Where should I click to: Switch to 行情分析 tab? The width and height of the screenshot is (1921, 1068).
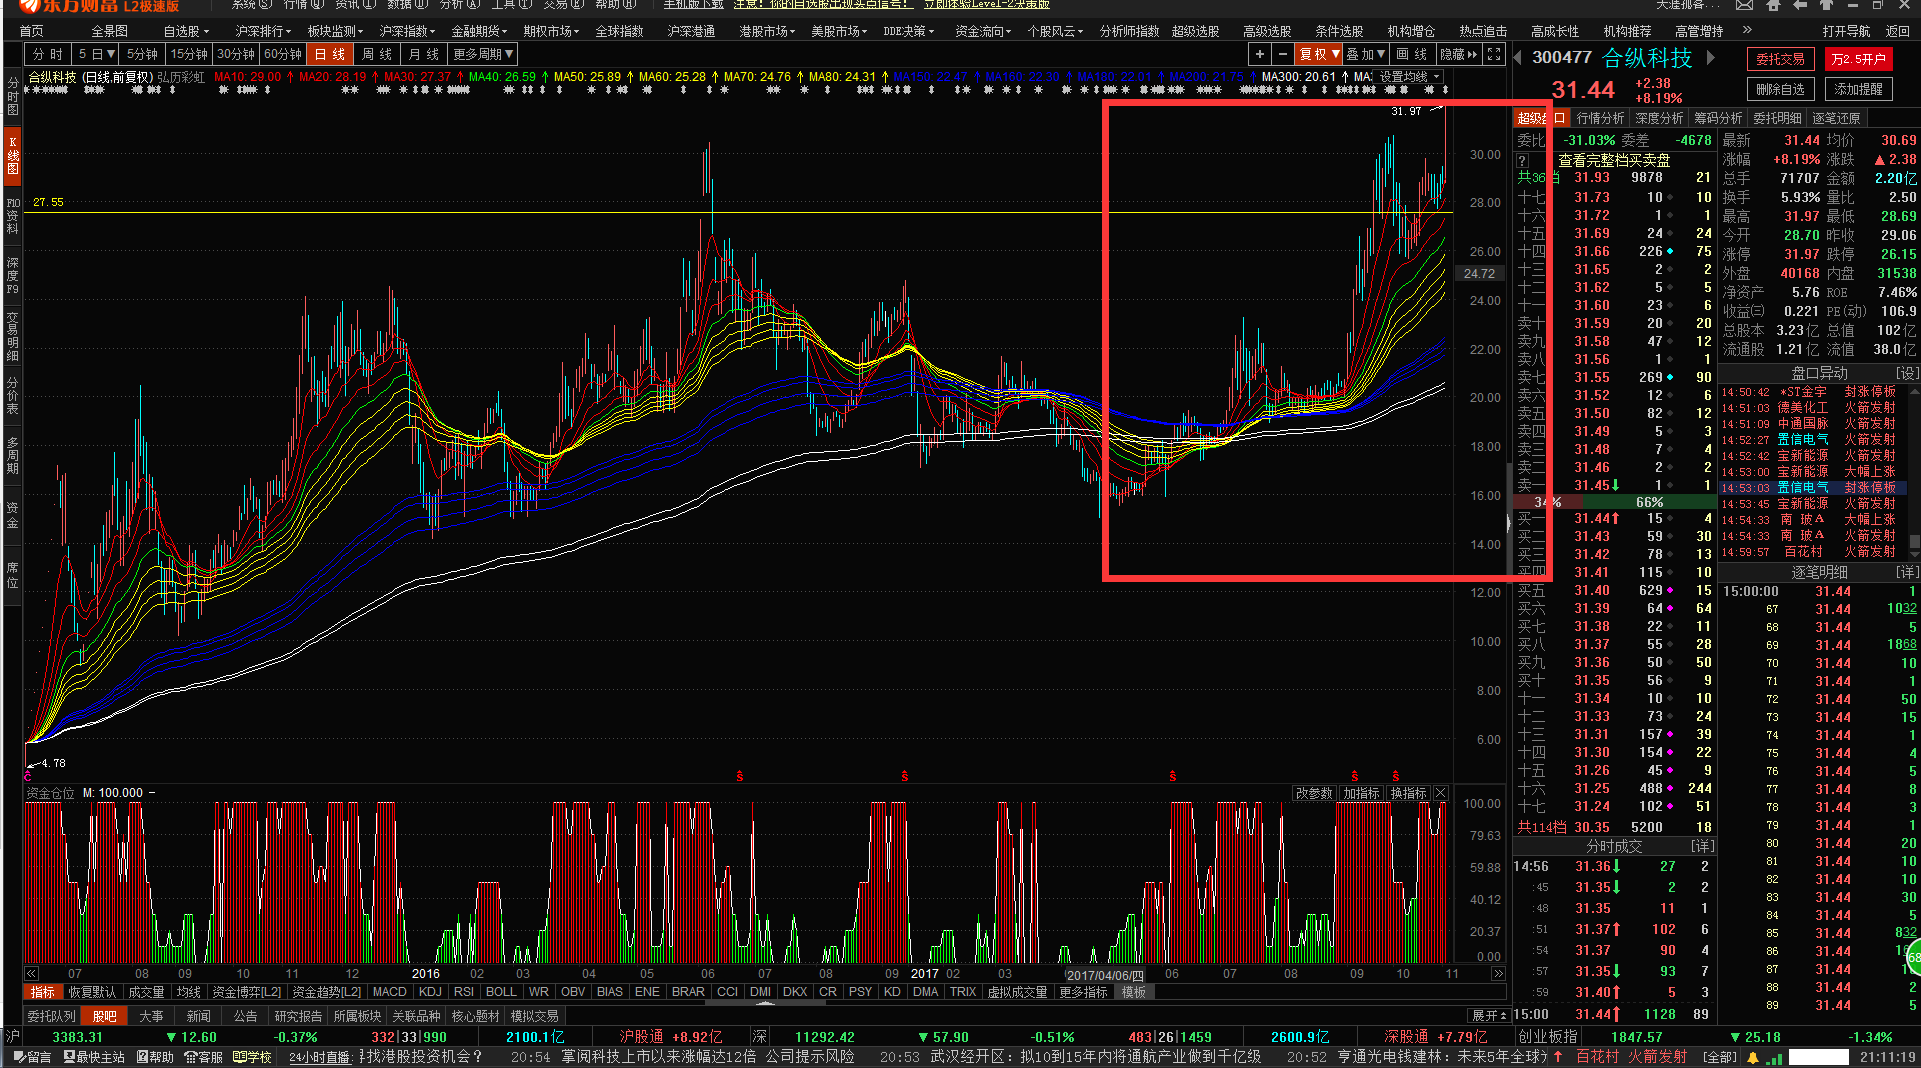tap(1600, 118)
